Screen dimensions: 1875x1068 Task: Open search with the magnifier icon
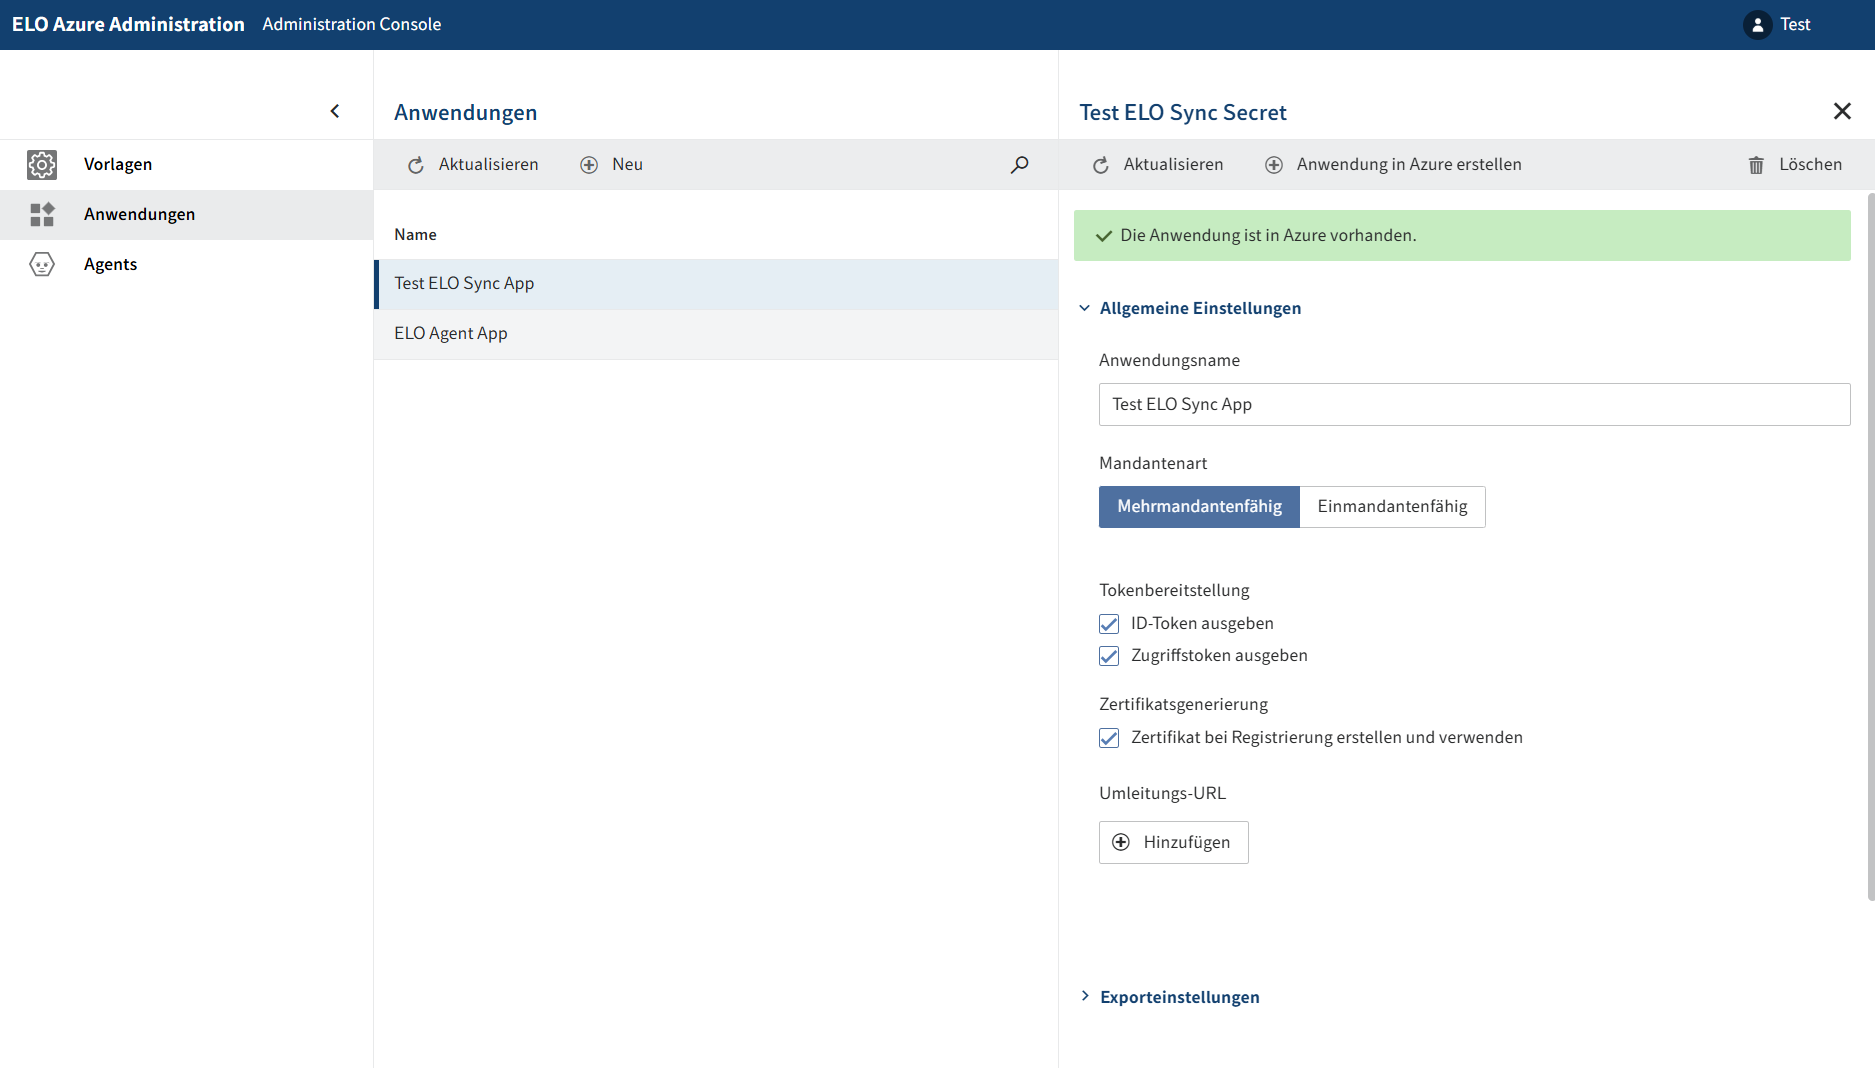click(x=1019, y=165)
